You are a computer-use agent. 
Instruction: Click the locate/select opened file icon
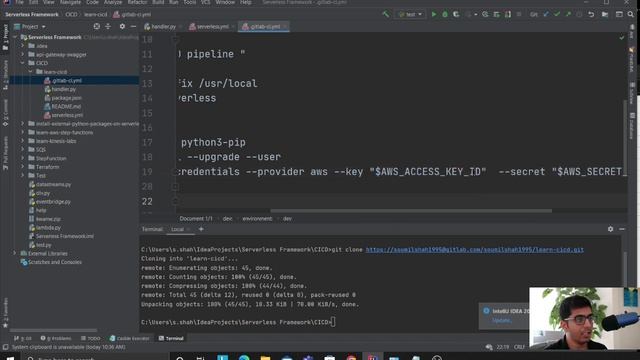97,27
